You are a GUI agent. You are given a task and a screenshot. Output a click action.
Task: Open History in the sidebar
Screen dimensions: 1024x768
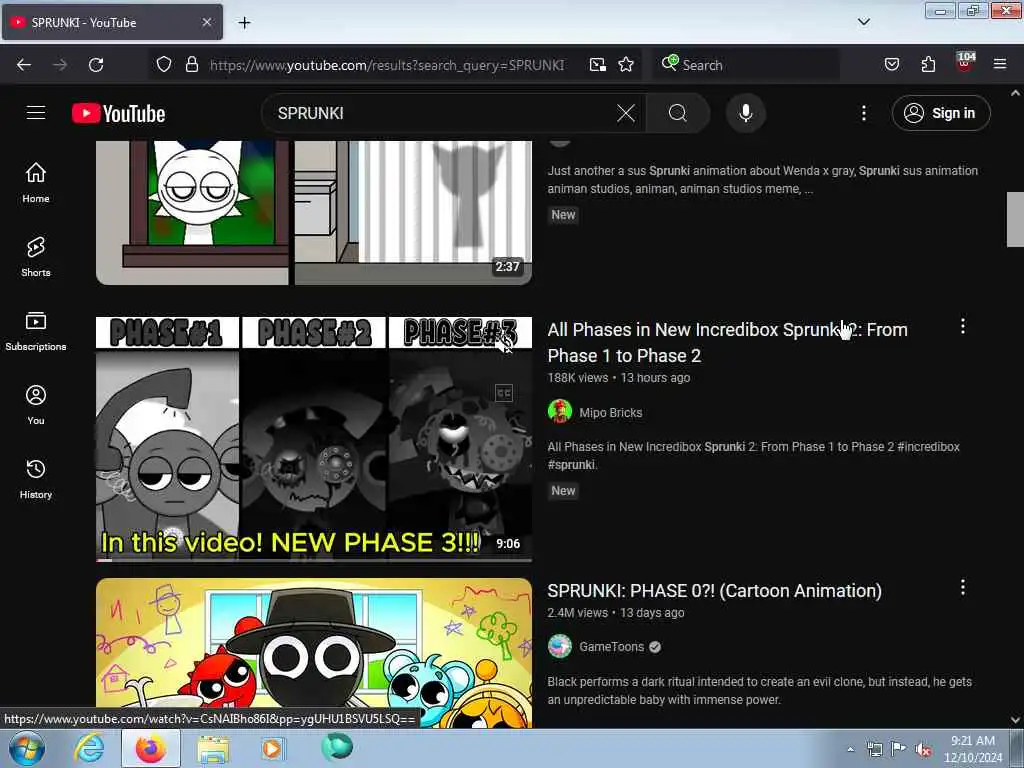[x=36, y=478]
